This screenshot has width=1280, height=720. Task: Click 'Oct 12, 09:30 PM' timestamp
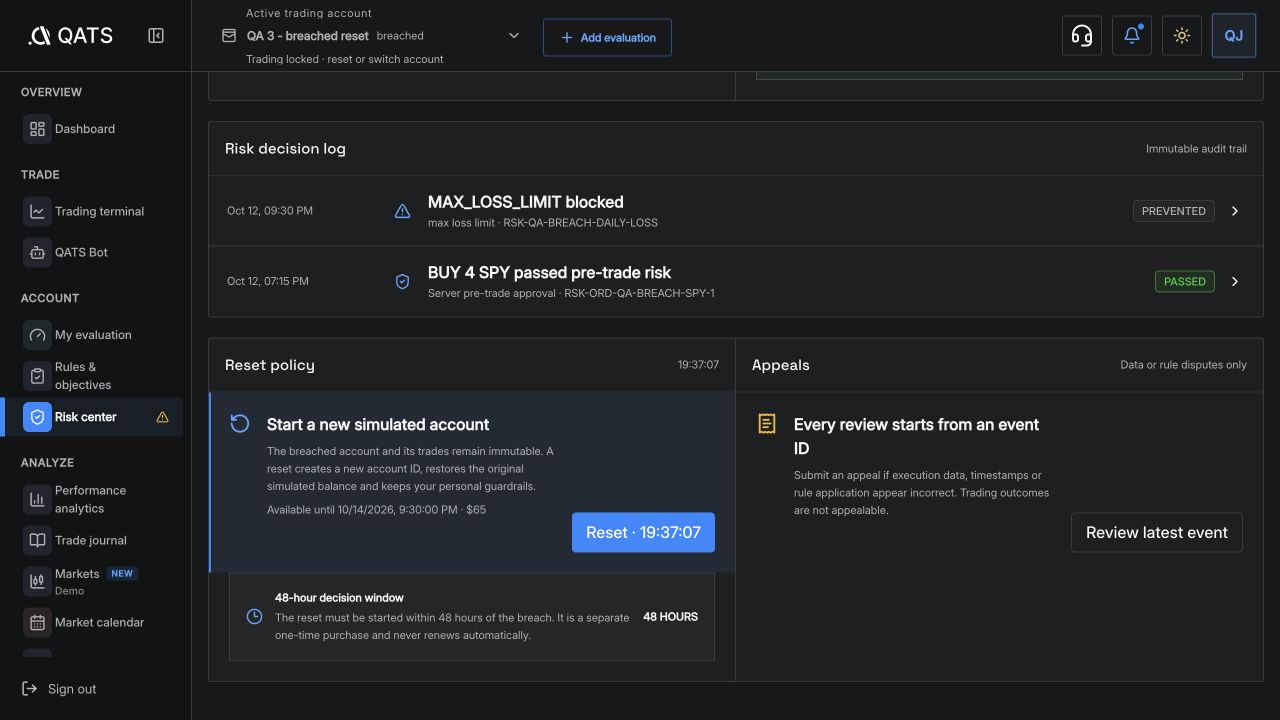pyautogui.click(x=270, y=211)
